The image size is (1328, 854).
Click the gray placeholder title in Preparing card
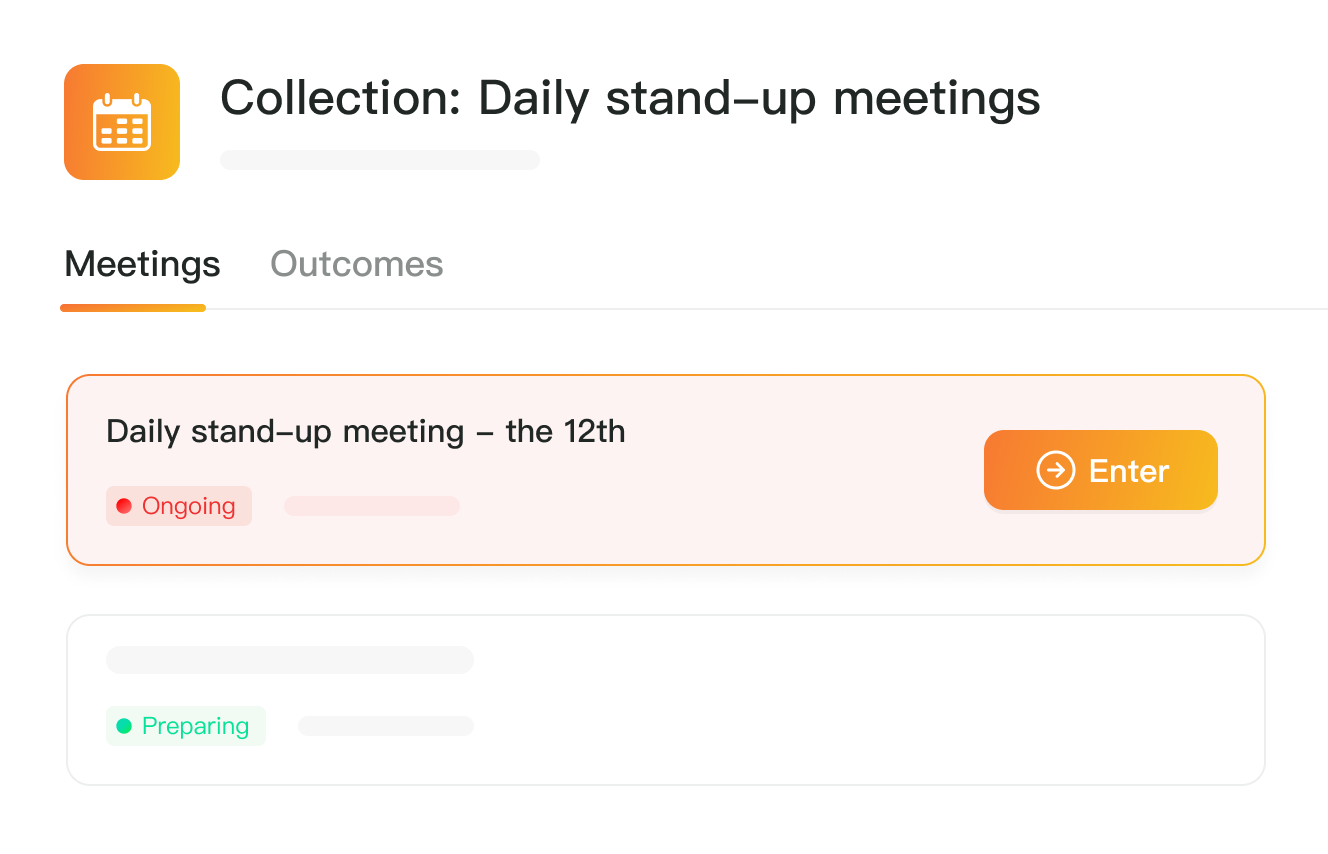pos(290,660)
